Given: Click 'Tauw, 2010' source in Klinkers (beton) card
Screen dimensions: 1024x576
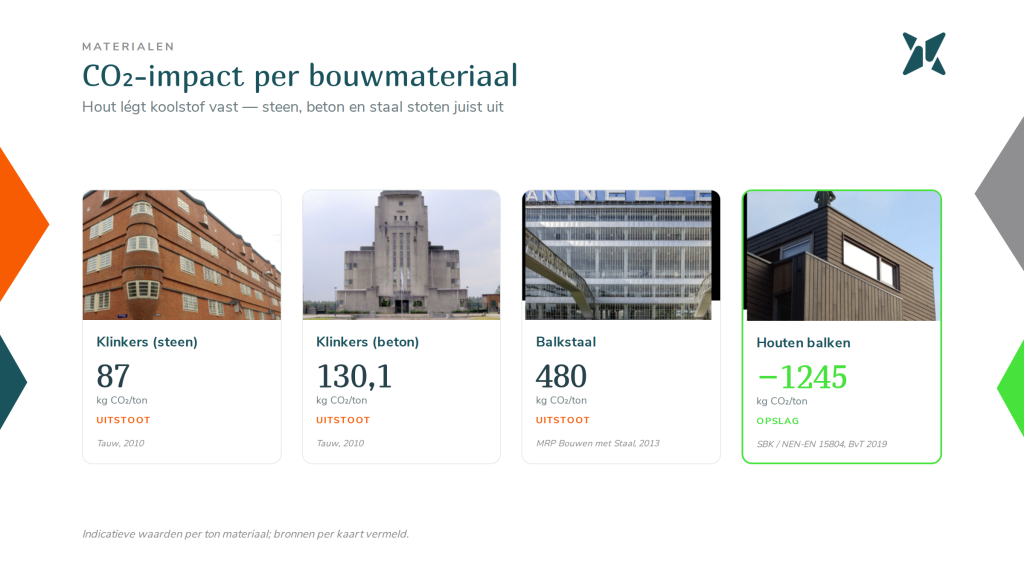Looking at the screenshot, I should click(340, 443).
